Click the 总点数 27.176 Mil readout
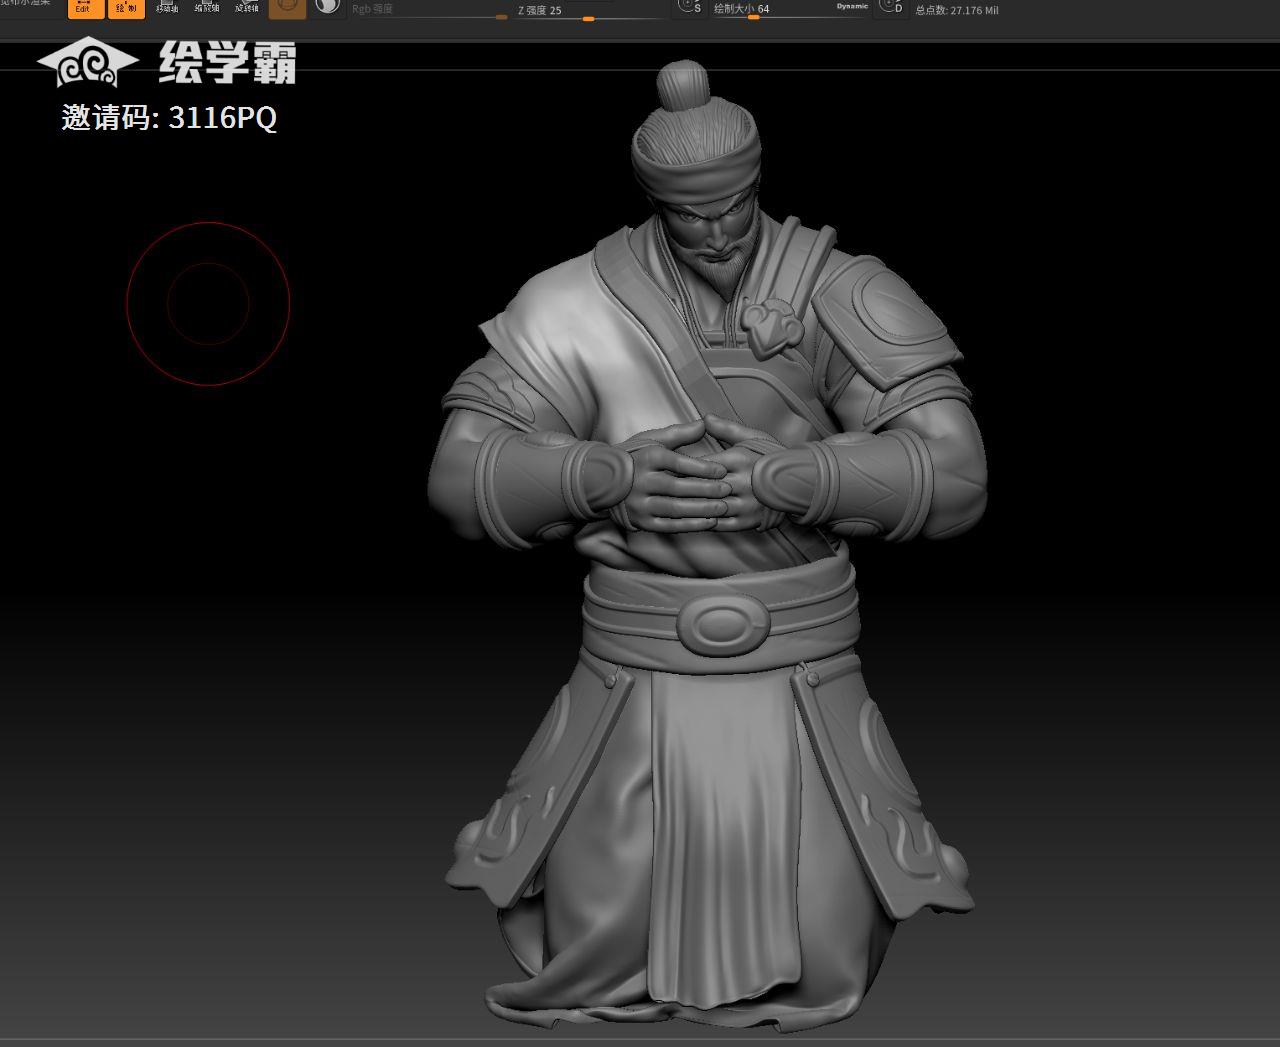 [957, 11]
